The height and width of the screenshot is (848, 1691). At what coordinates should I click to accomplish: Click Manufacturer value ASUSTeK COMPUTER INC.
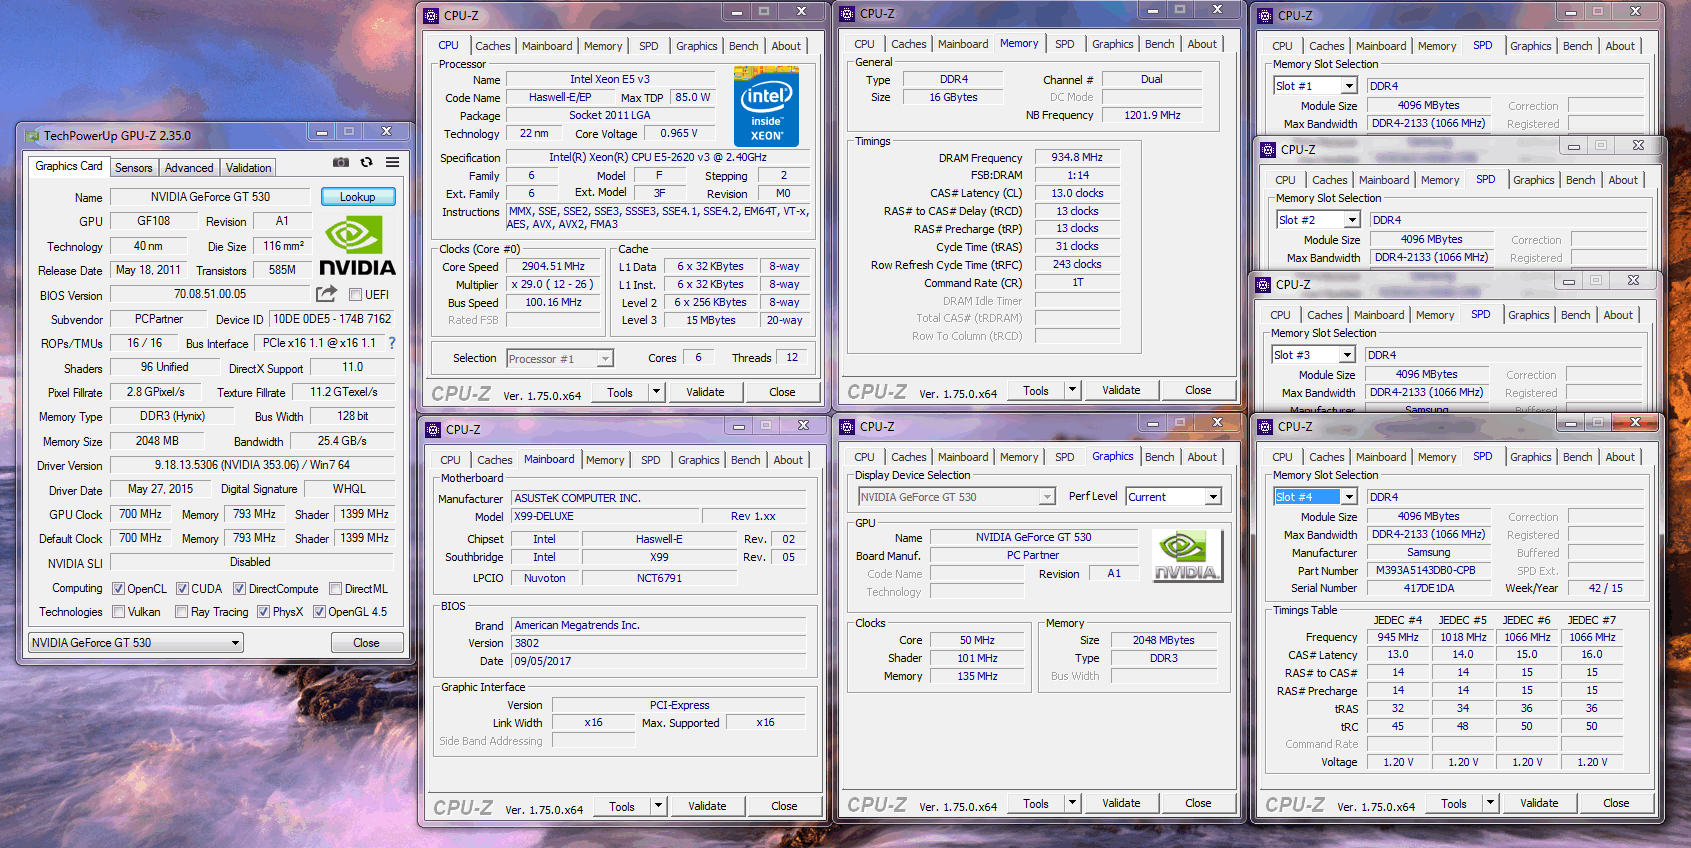point(658,498)
